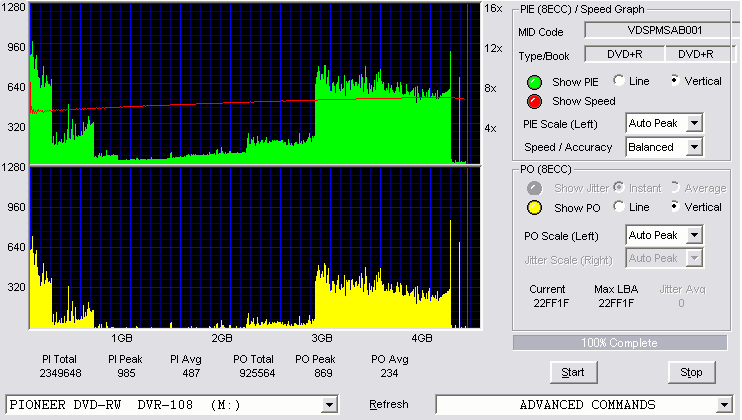Click the first Type/Book DVD+R field
Image resolution: width=742 pixels, height=420 pixels.
click(625, 54)
